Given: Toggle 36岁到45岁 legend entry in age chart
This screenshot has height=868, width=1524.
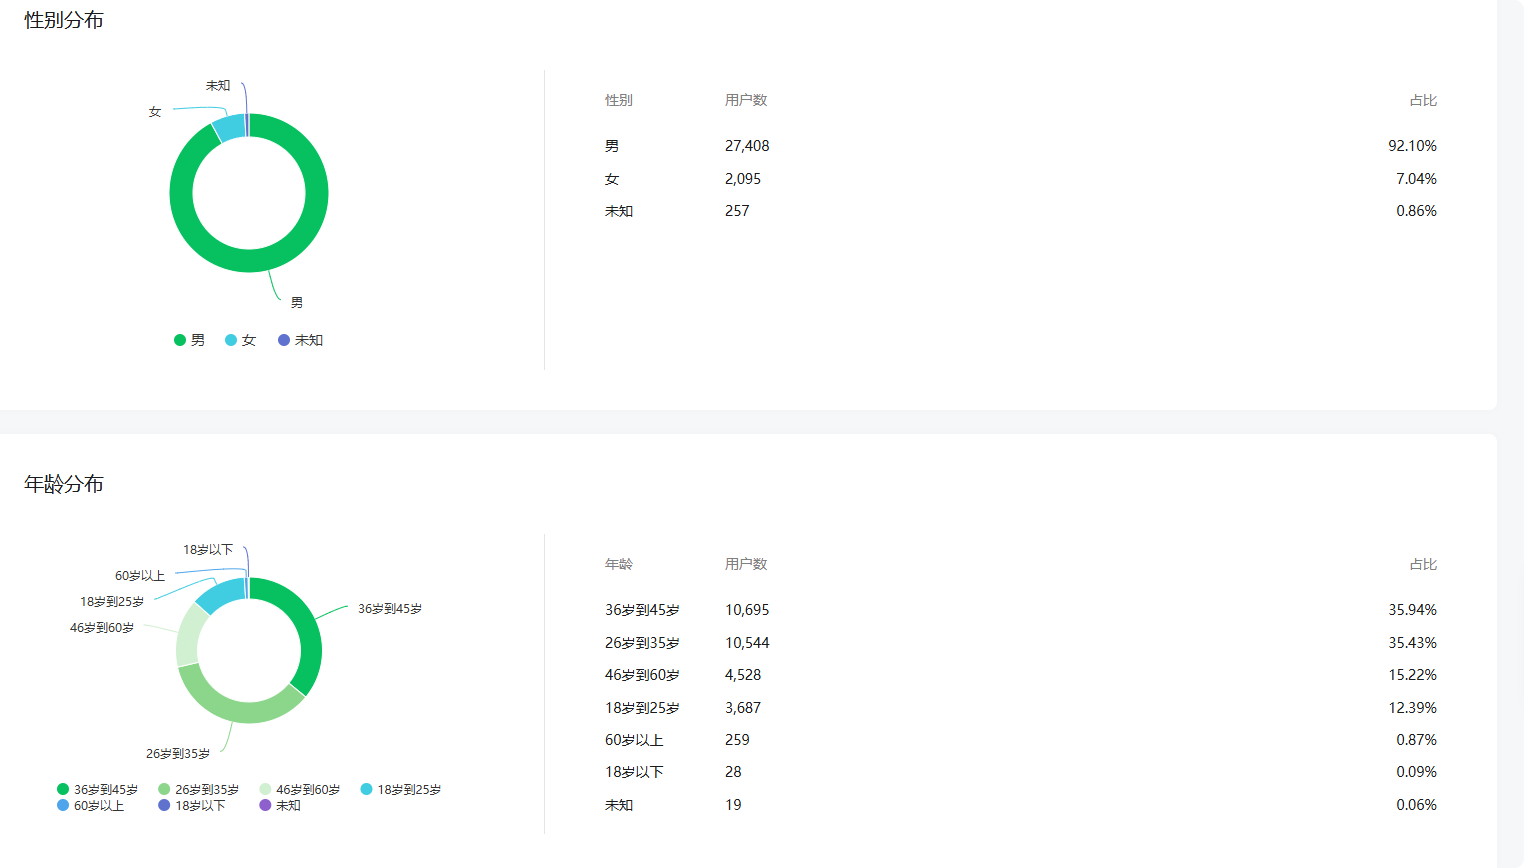Looking at the screenshot, I should (98, 790).
